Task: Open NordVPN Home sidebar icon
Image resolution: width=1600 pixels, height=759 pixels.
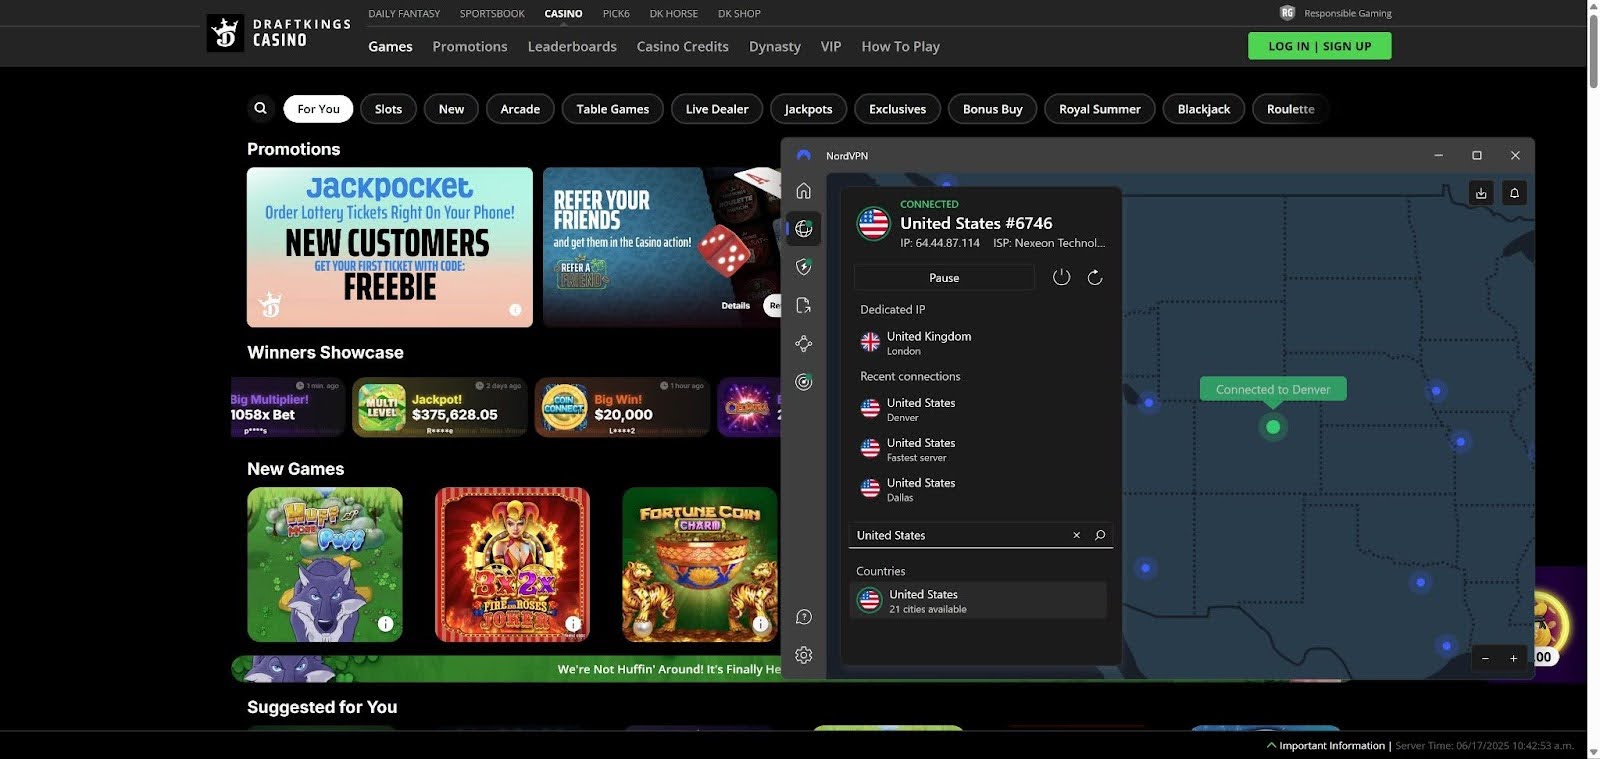Action: pos(803,191)
